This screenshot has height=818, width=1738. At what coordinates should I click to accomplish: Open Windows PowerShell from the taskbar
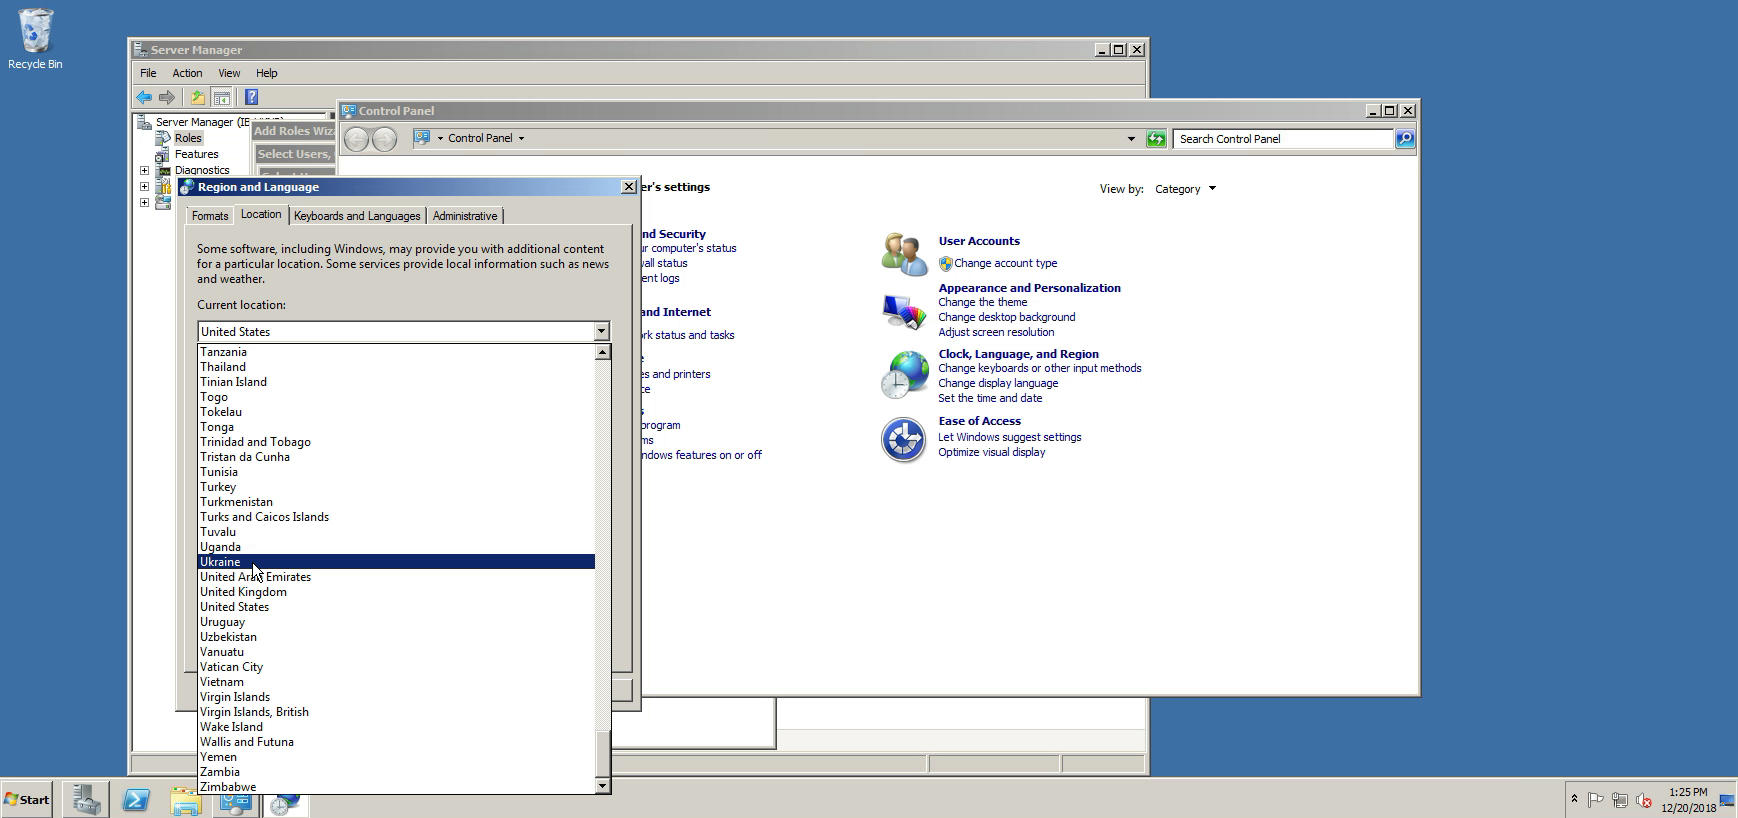tap(136, 799)
